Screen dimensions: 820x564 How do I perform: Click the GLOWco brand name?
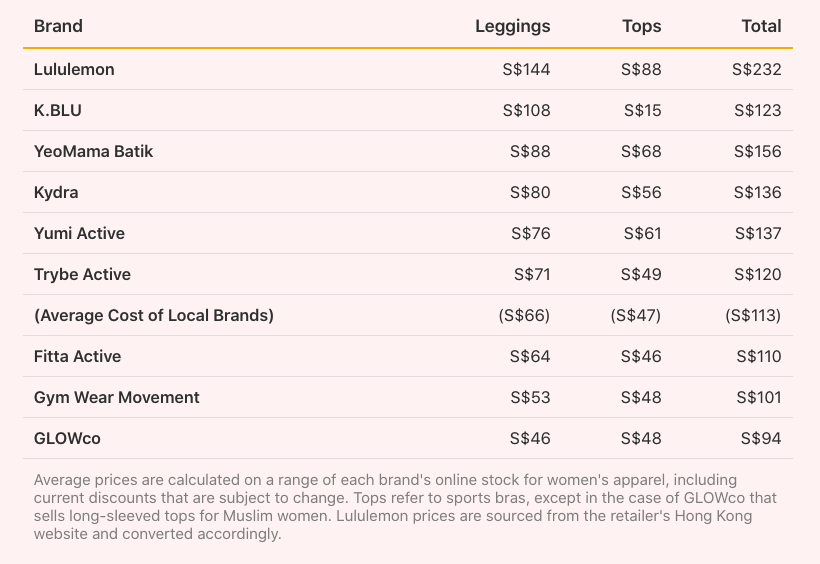coord(67,438)
